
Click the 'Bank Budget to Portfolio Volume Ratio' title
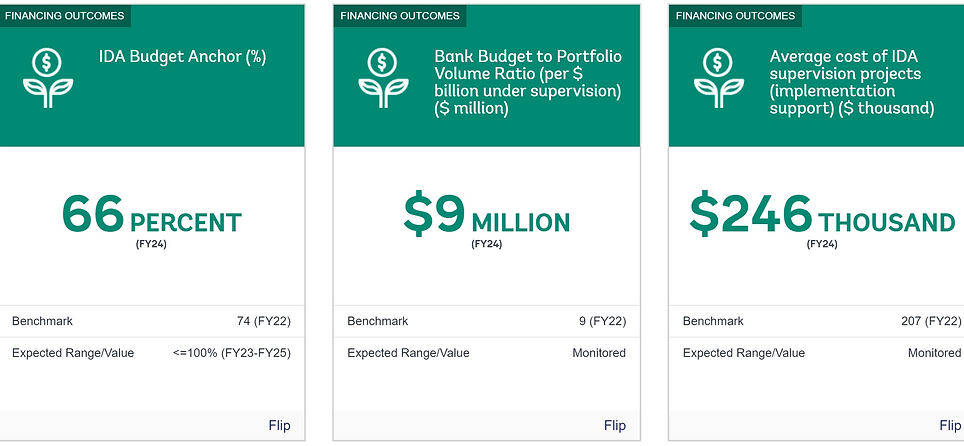click(x=527, y=82)
